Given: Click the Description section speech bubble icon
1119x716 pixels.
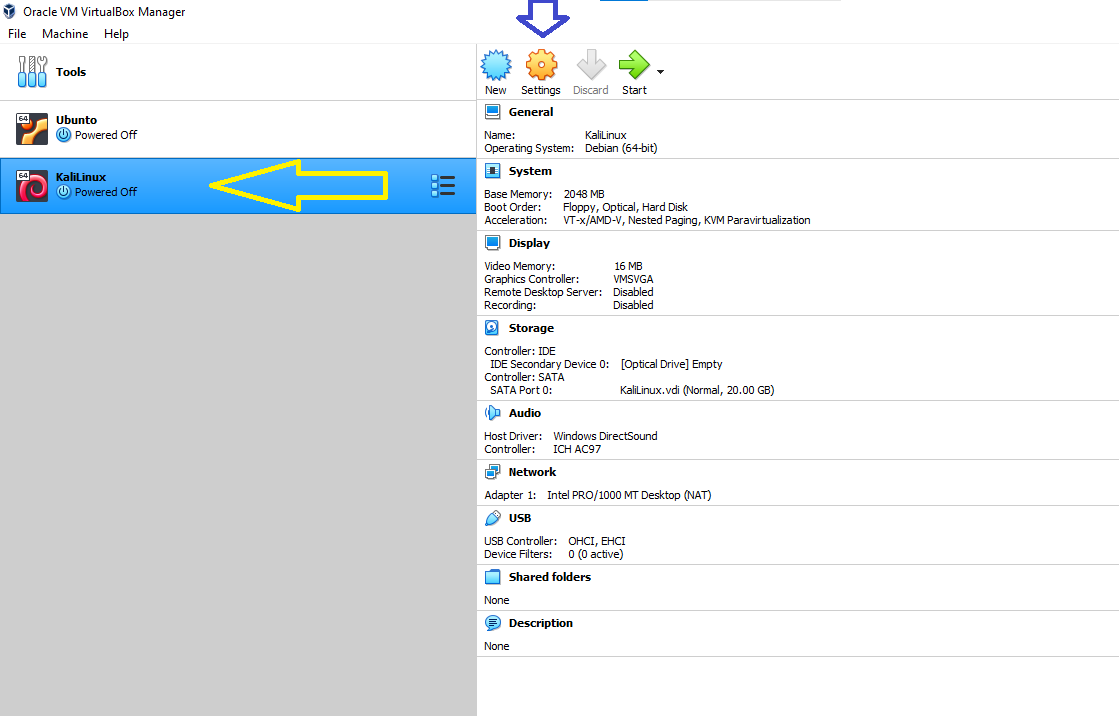Looking at the screenshot, I should [492, 623].
